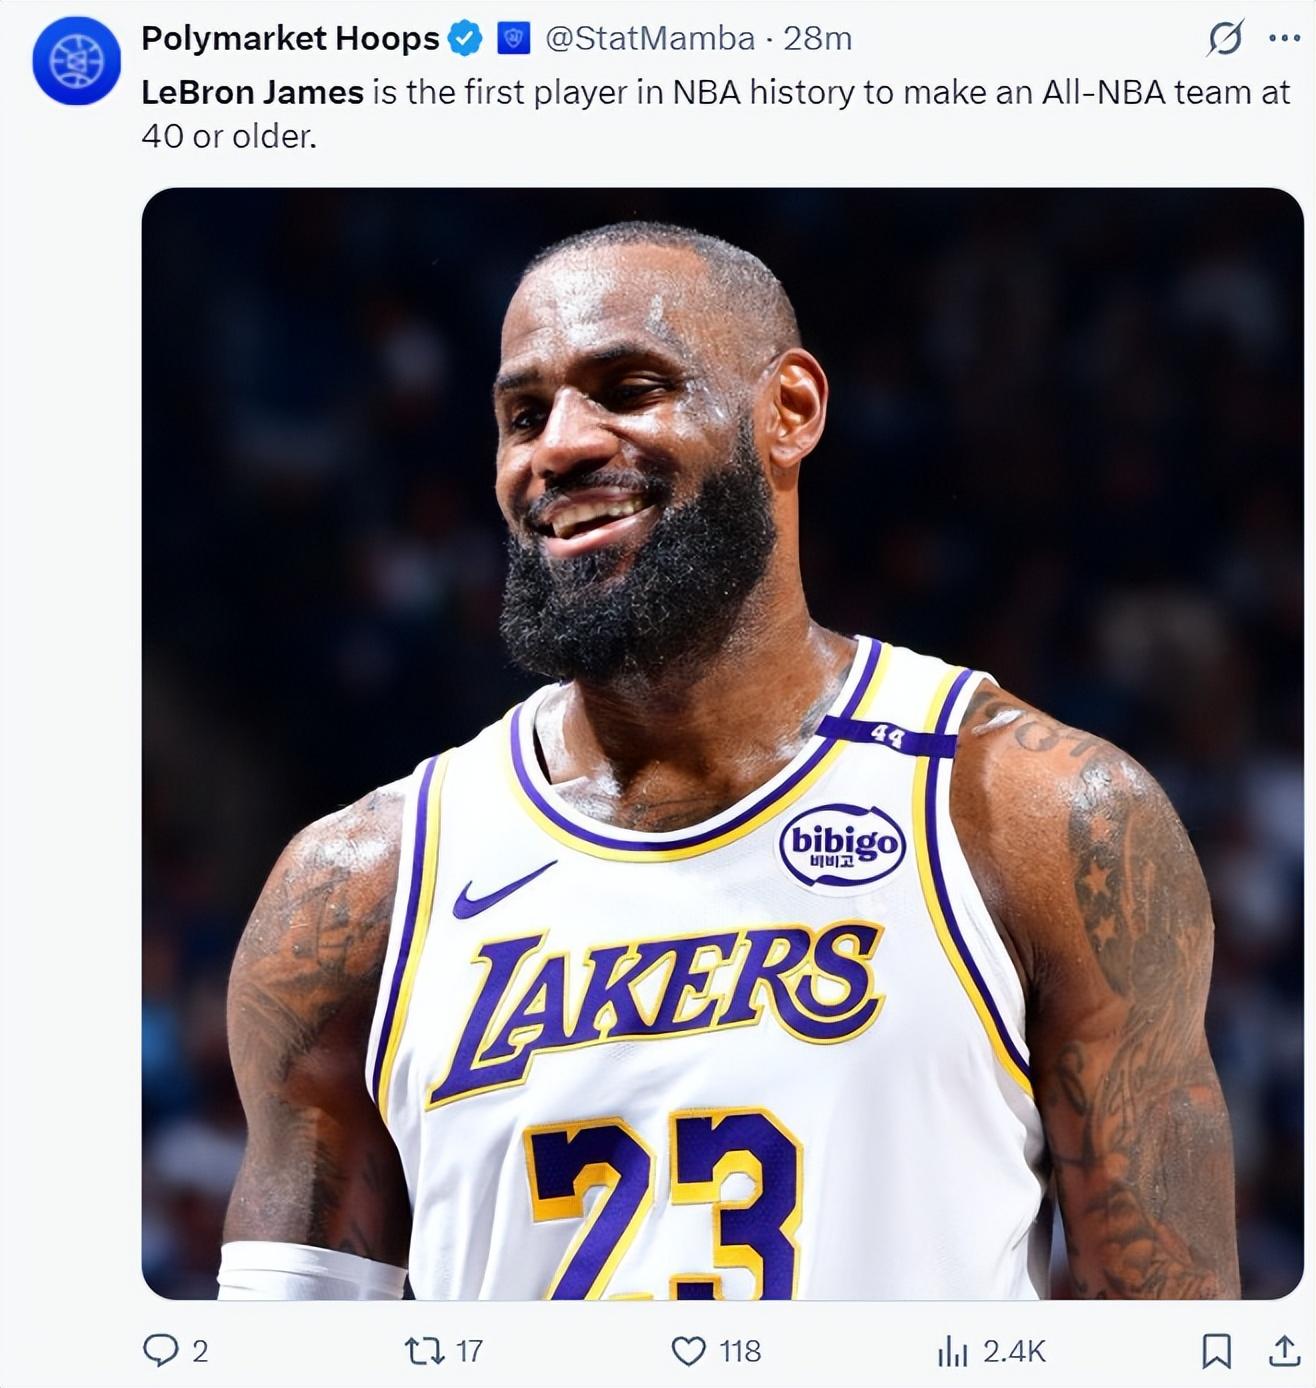This screenshot has width=1316, height=1388.
Task: Repost the tweet using the retweet icon
Action: [x=423, y=1351]
